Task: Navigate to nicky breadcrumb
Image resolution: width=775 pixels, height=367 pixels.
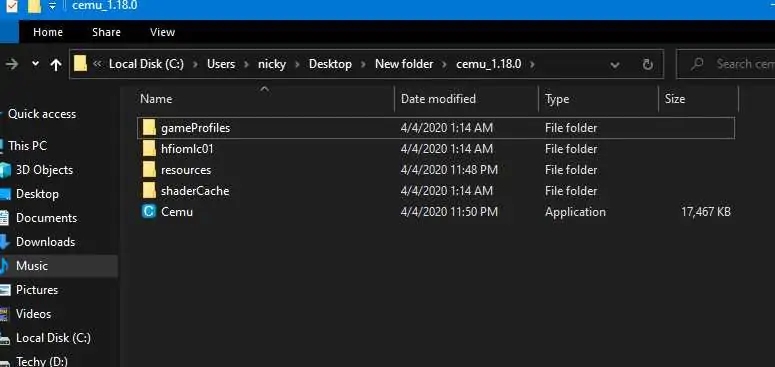Action: click(272, 64)
